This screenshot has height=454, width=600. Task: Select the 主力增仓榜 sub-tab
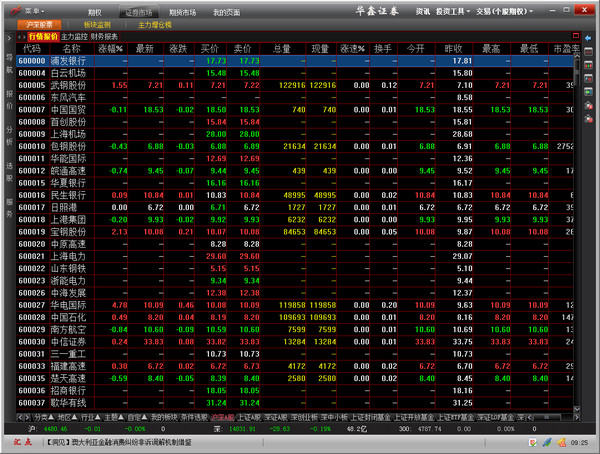[x=155, y=25]
